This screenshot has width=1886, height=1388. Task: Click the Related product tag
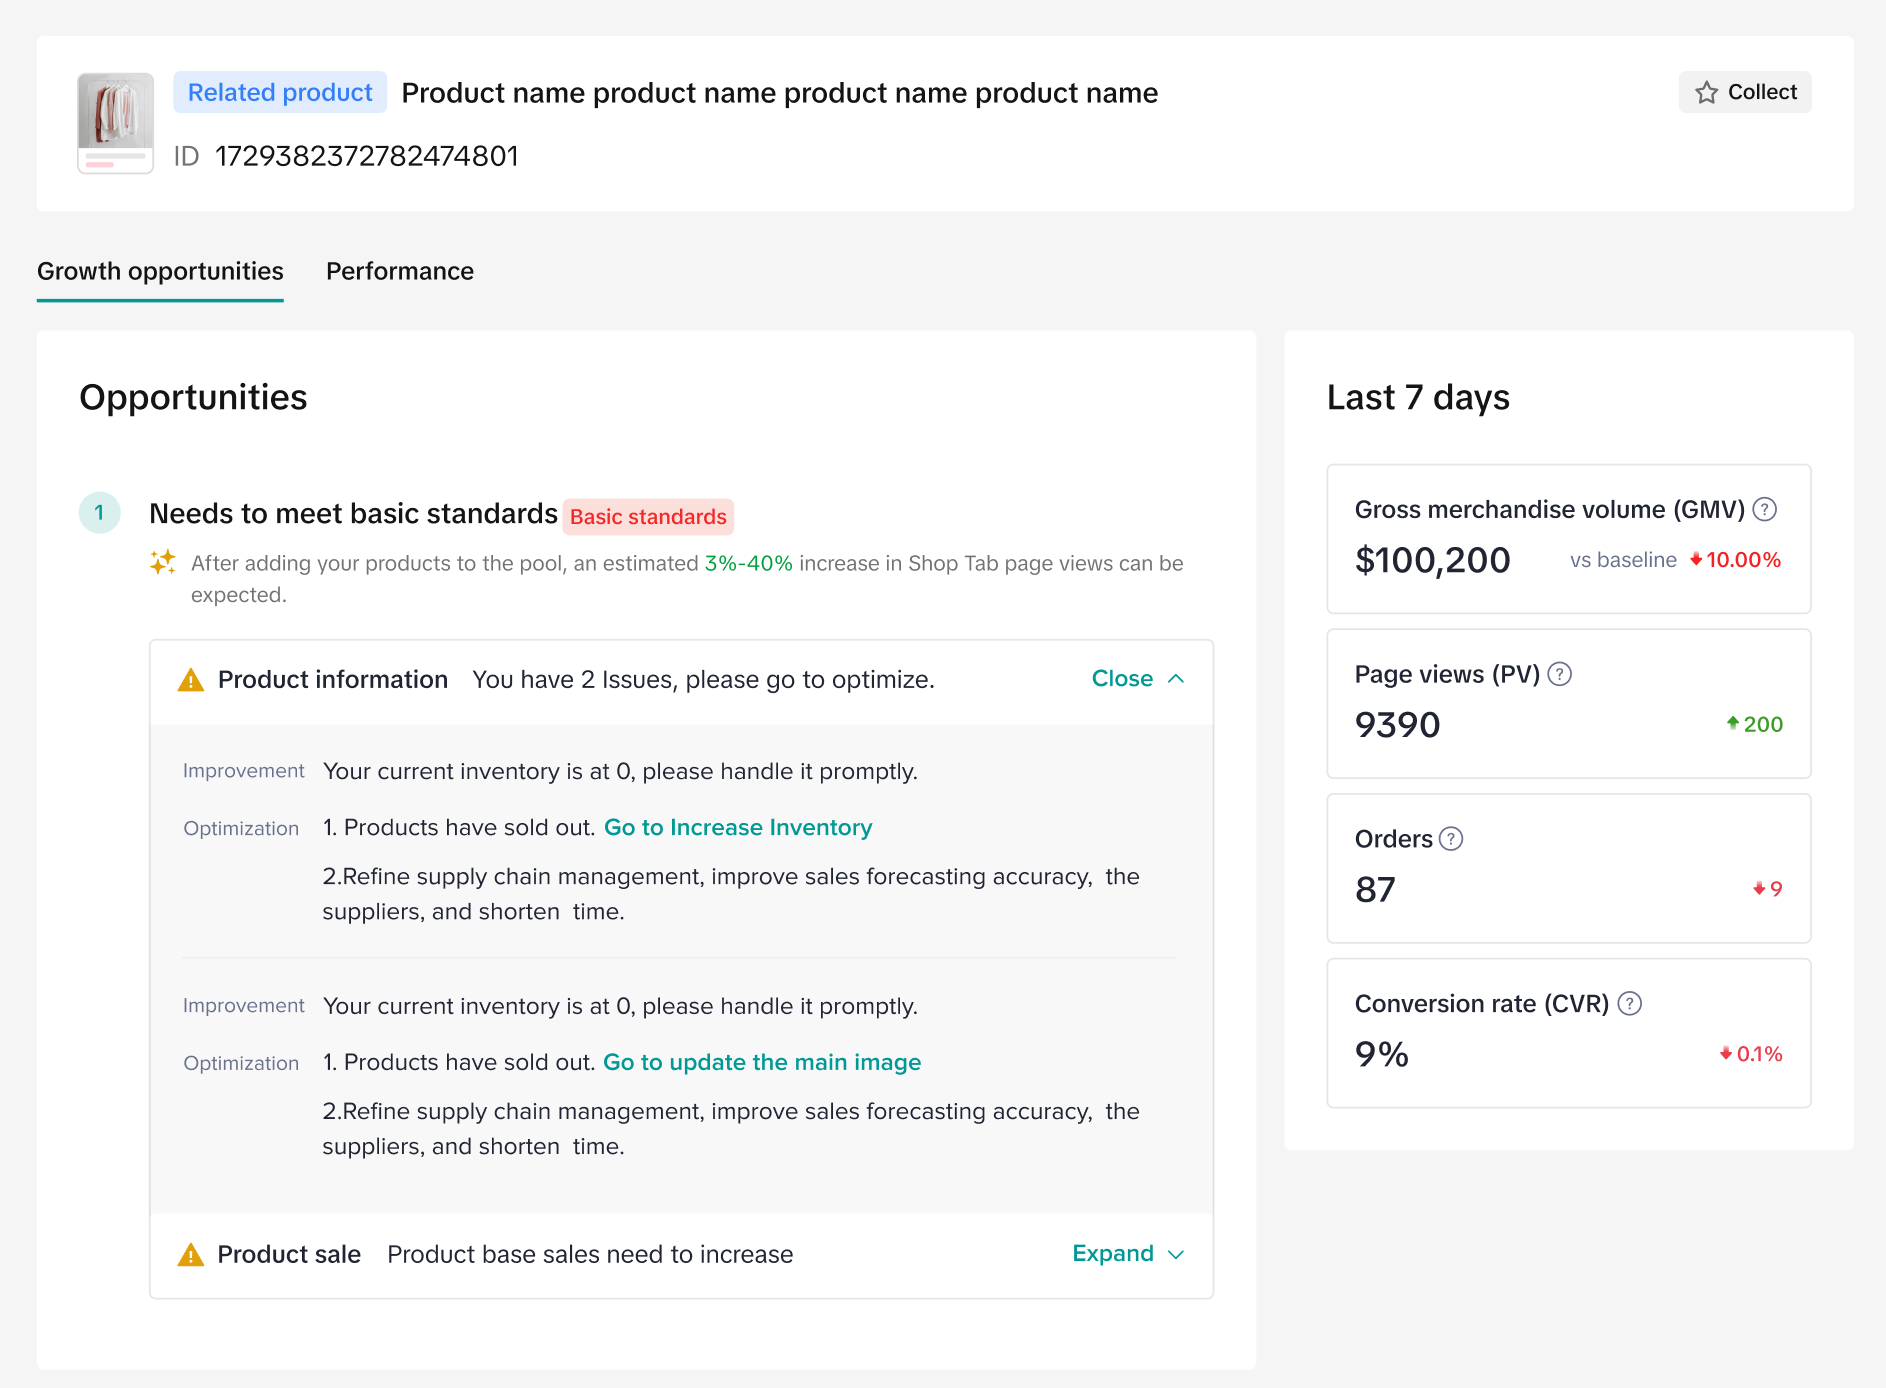click(280, 93)
